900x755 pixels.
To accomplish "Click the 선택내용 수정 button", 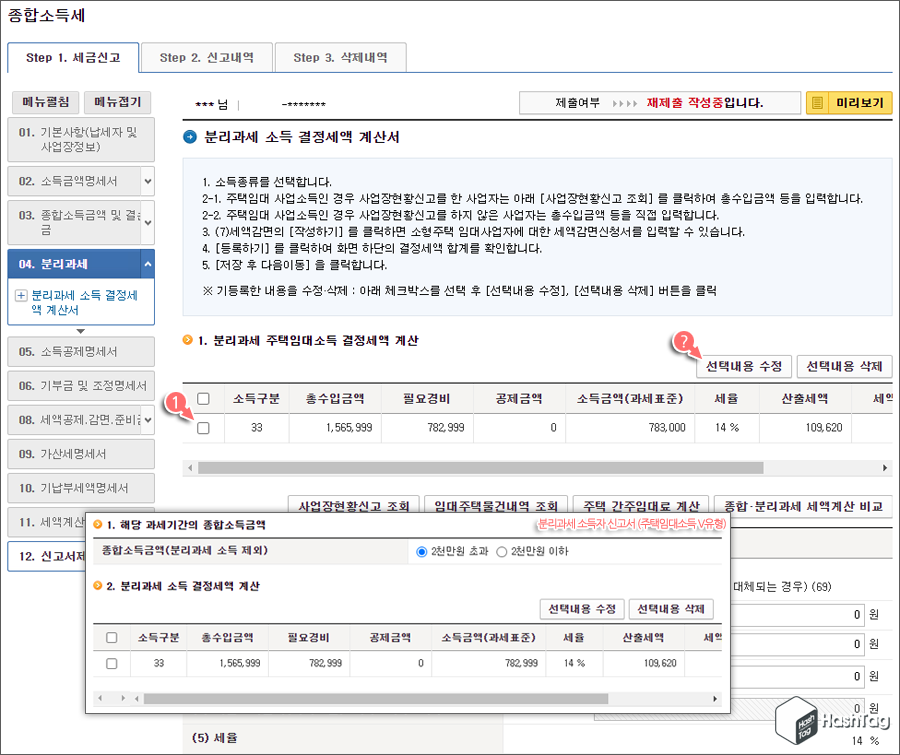I will point(743,367).
